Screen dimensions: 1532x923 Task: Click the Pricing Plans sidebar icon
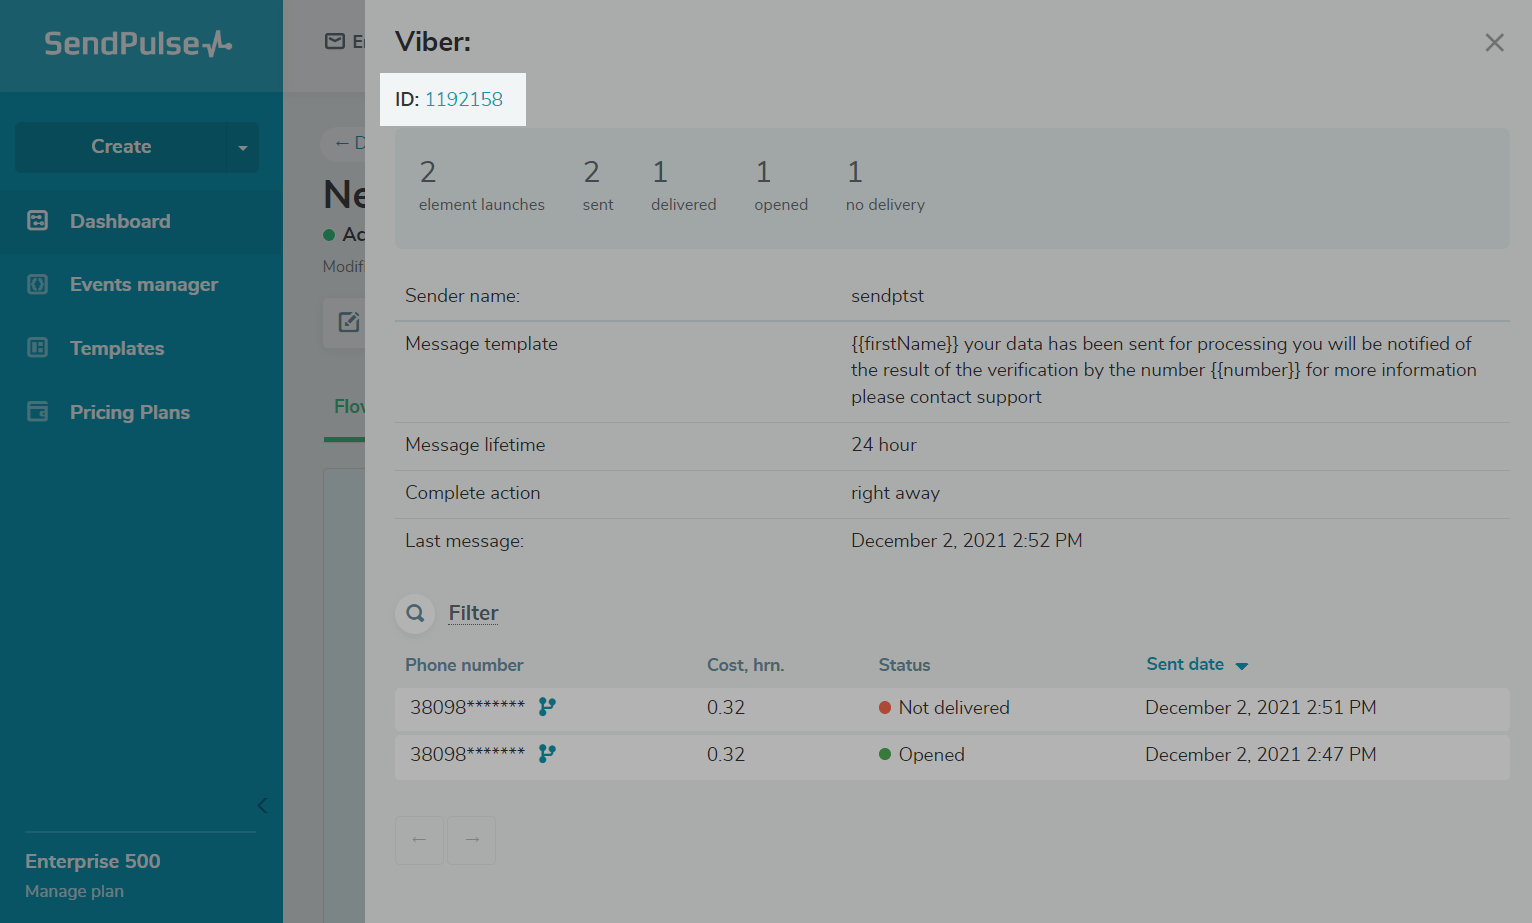pyautogui.click(x=38, y=412)
